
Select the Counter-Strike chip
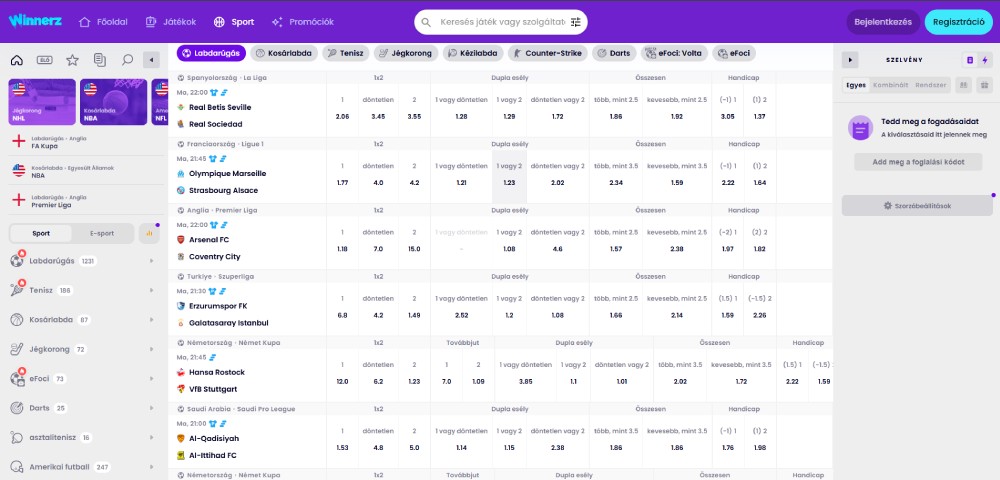point(548,54)
